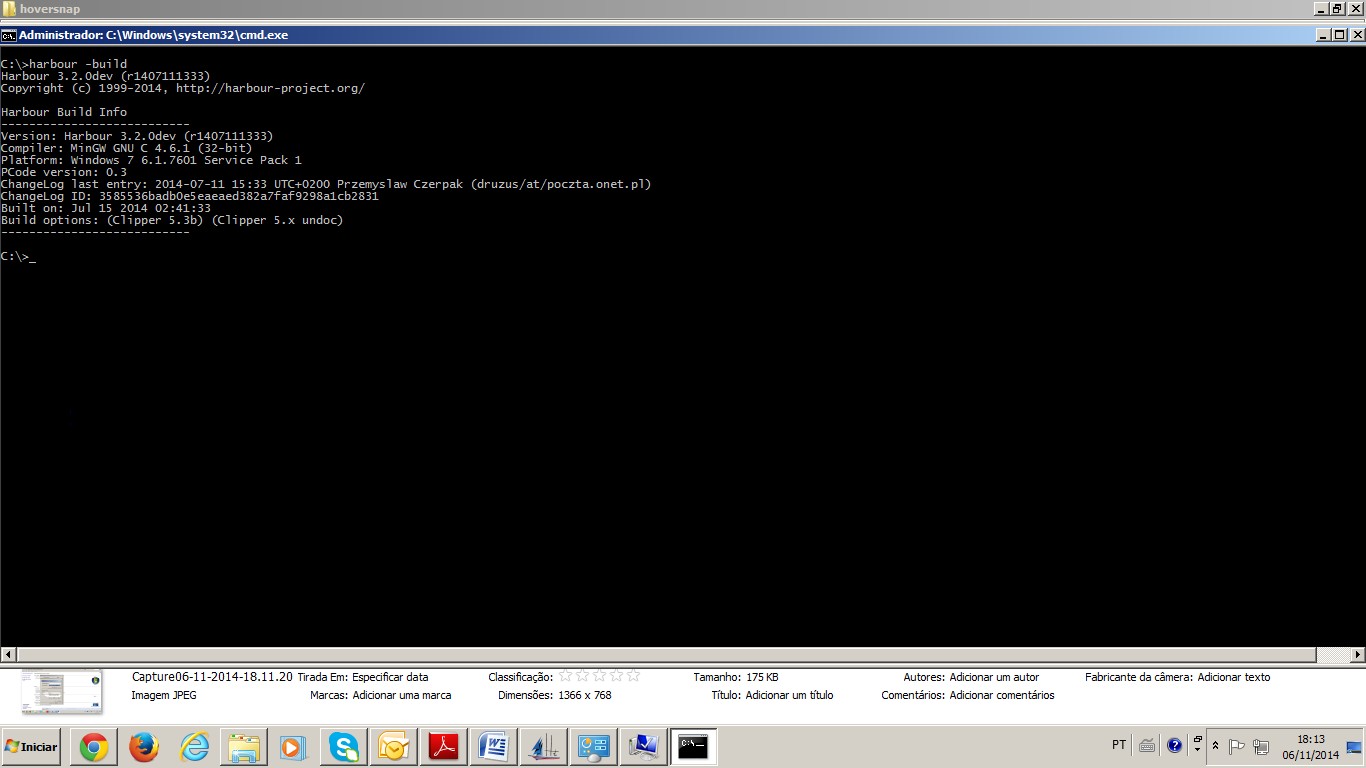Image resolution: width=1366 pixels, height=768 pixels.
Task: Click the ChangeLog last entry line
Action: (326, 184)
